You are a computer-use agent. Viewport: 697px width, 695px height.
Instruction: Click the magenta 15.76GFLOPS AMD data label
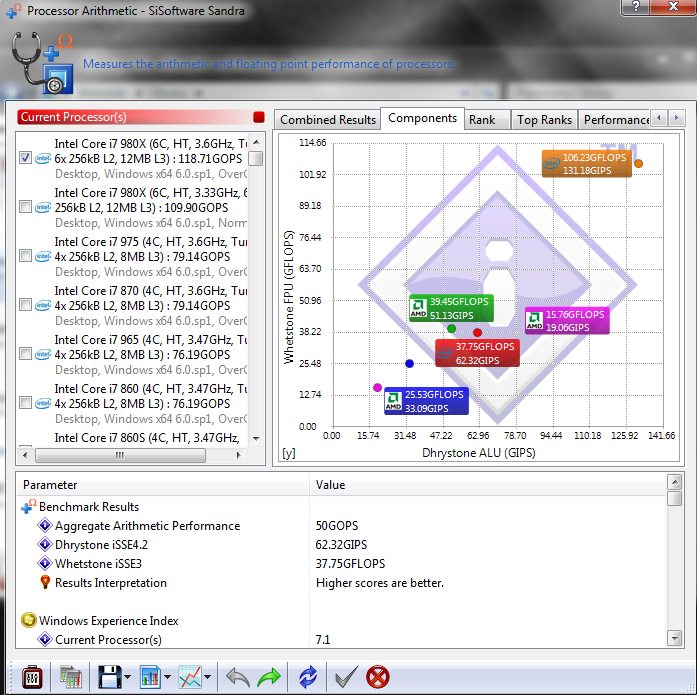tap(567, 320)
